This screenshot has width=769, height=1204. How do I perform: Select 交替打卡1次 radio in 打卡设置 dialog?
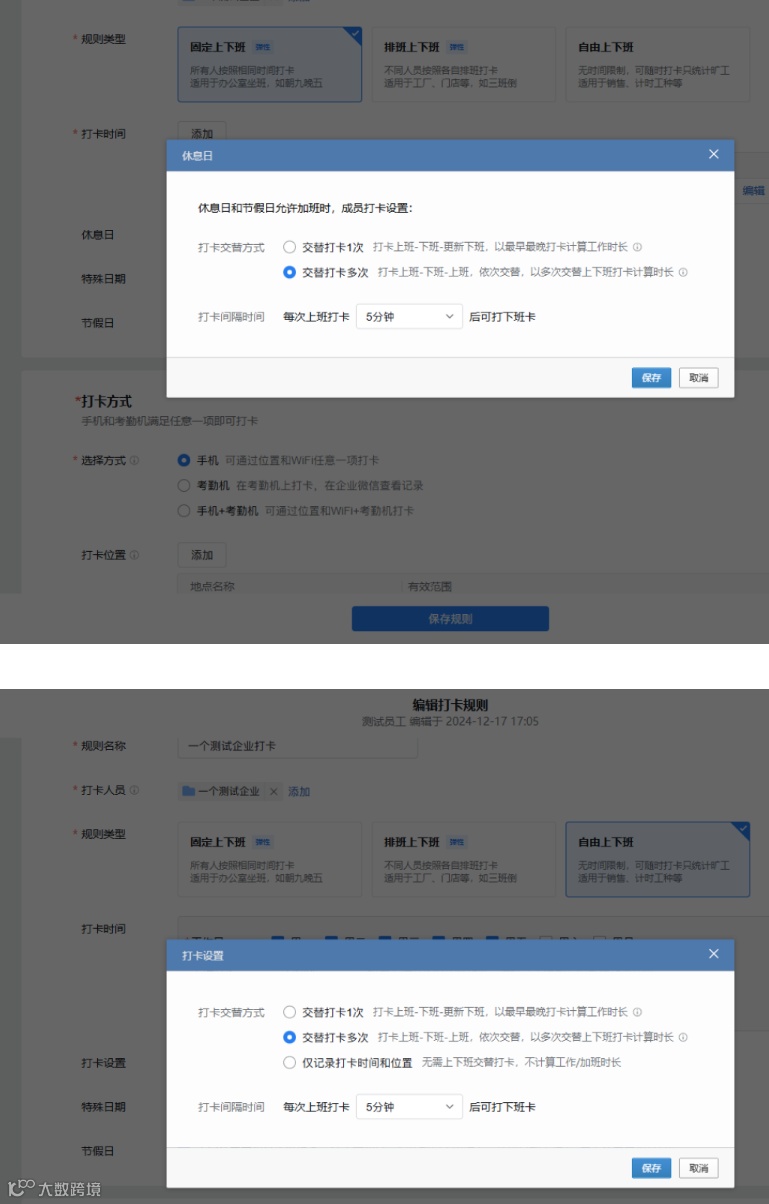(290, 1012)
